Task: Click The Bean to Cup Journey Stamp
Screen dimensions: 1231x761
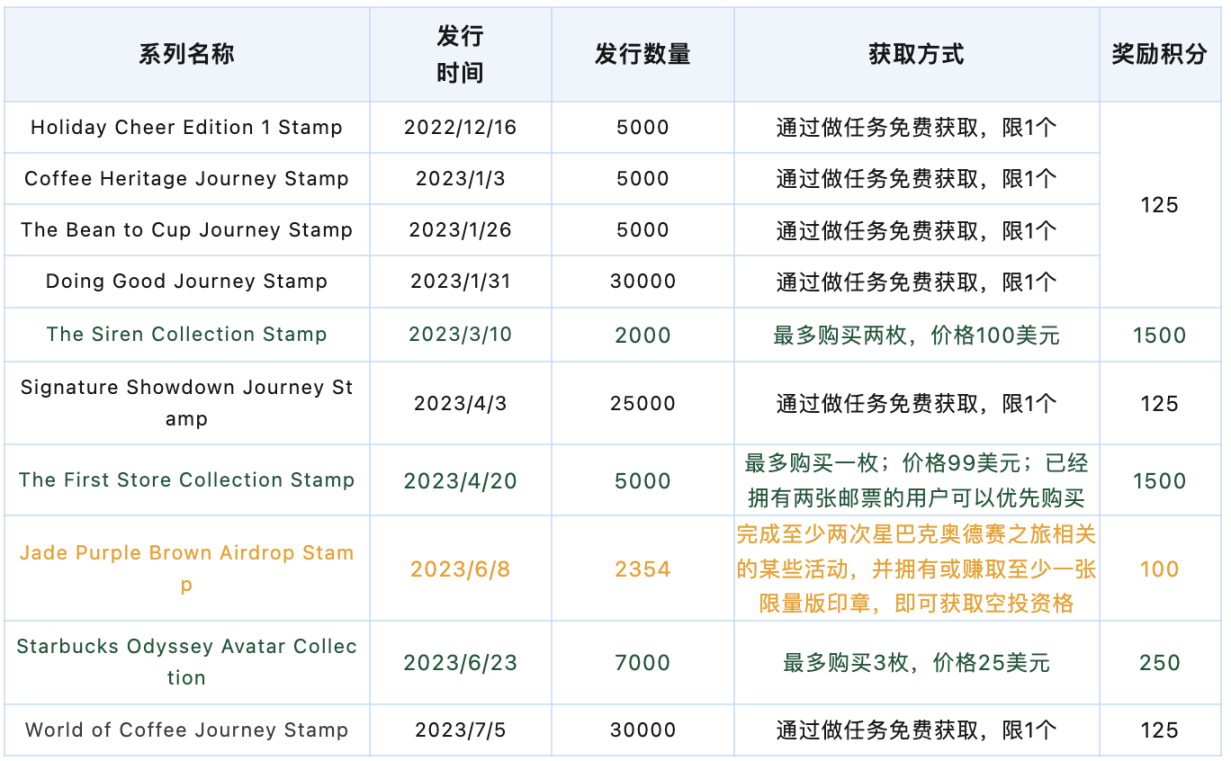Action: click(186, 230)
